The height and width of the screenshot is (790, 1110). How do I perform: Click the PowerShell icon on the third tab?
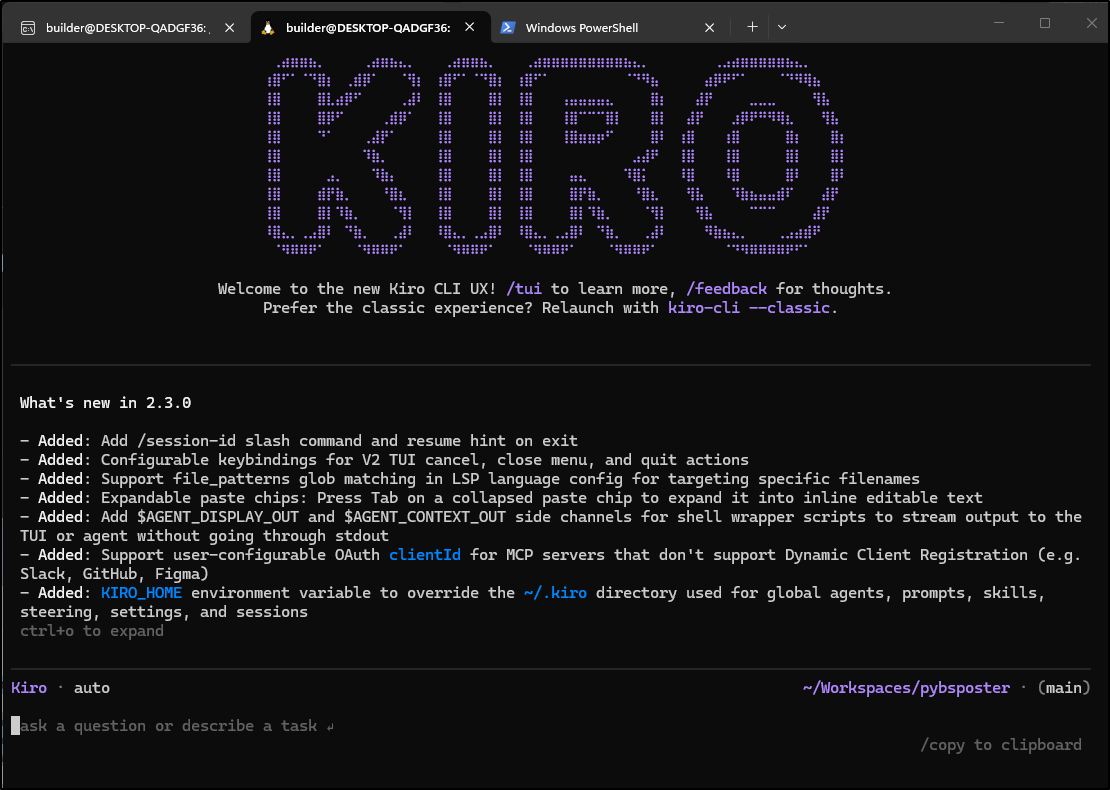click(508, 28)
